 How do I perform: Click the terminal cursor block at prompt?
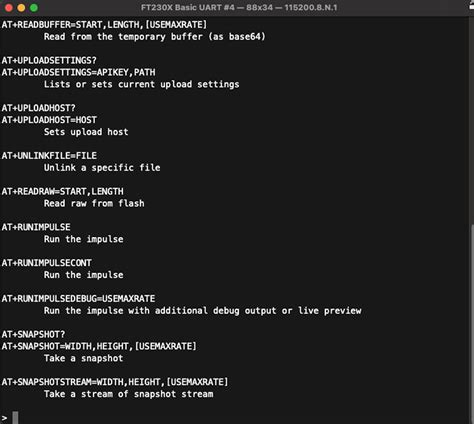coord(15,418)
